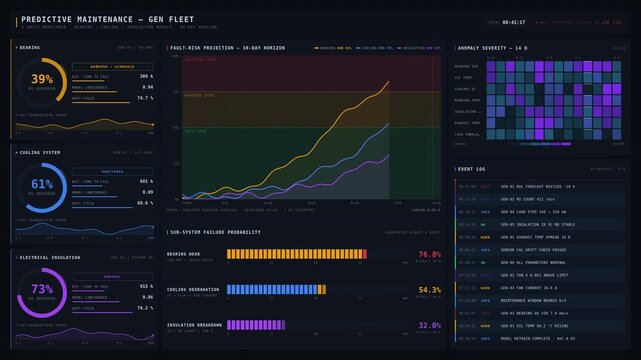Click the local time 08:41:17 readout

pyautogui.click(x=514, y=22)
